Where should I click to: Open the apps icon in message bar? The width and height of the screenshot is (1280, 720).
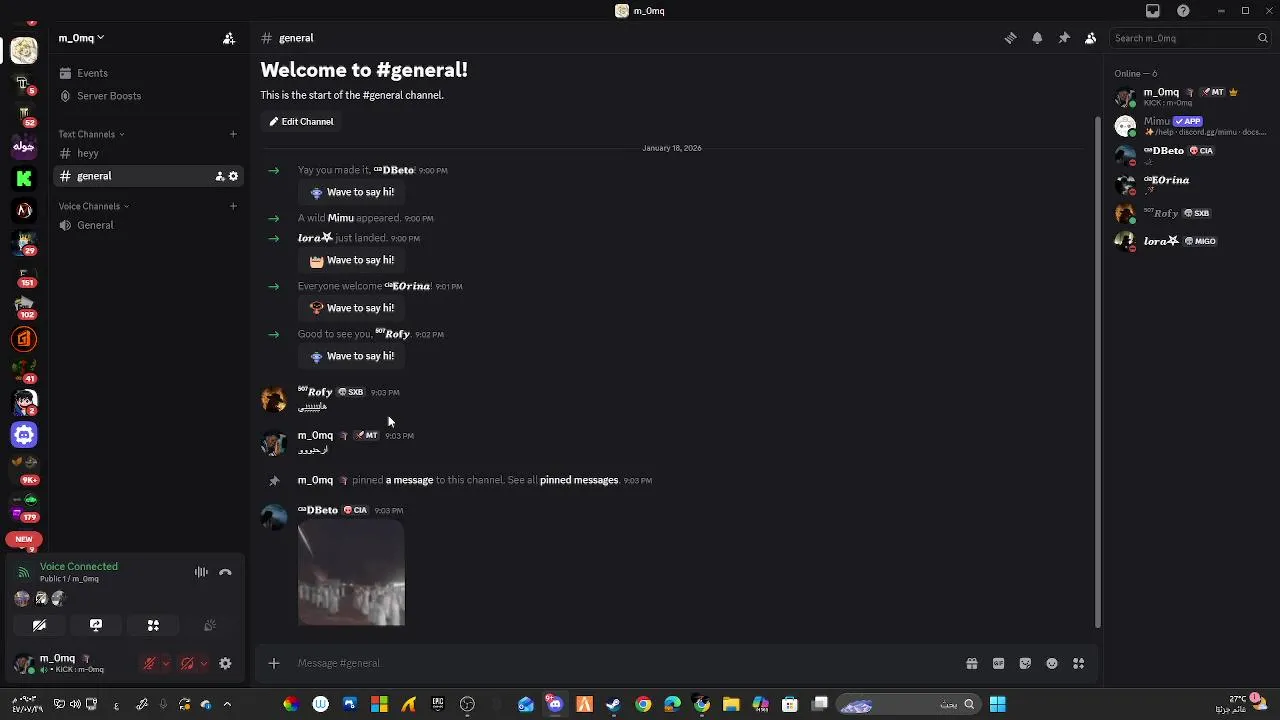pos(1079,663)
